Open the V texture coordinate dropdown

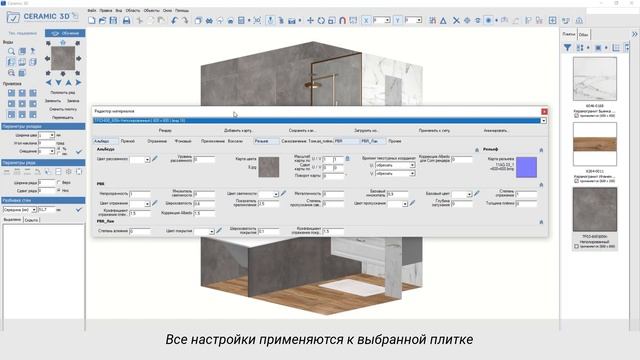[x=412, y=173]
